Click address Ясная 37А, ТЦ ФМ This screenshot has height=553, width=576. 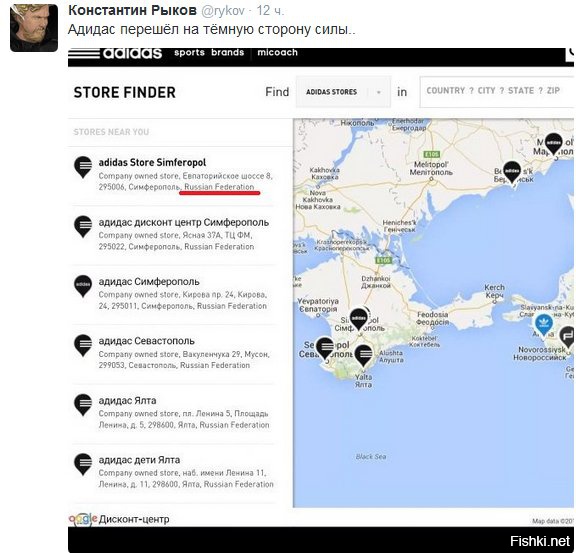217,235
